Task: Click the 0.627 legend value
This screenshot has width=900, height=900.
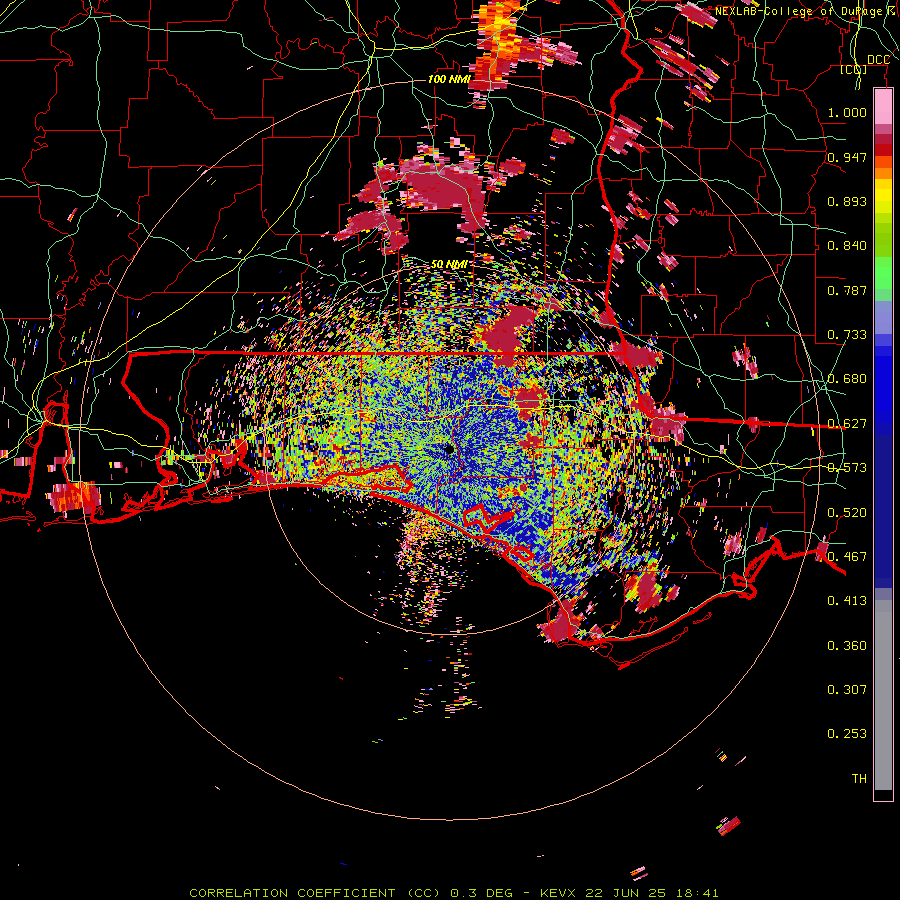Action: click(x=847, y=424)
